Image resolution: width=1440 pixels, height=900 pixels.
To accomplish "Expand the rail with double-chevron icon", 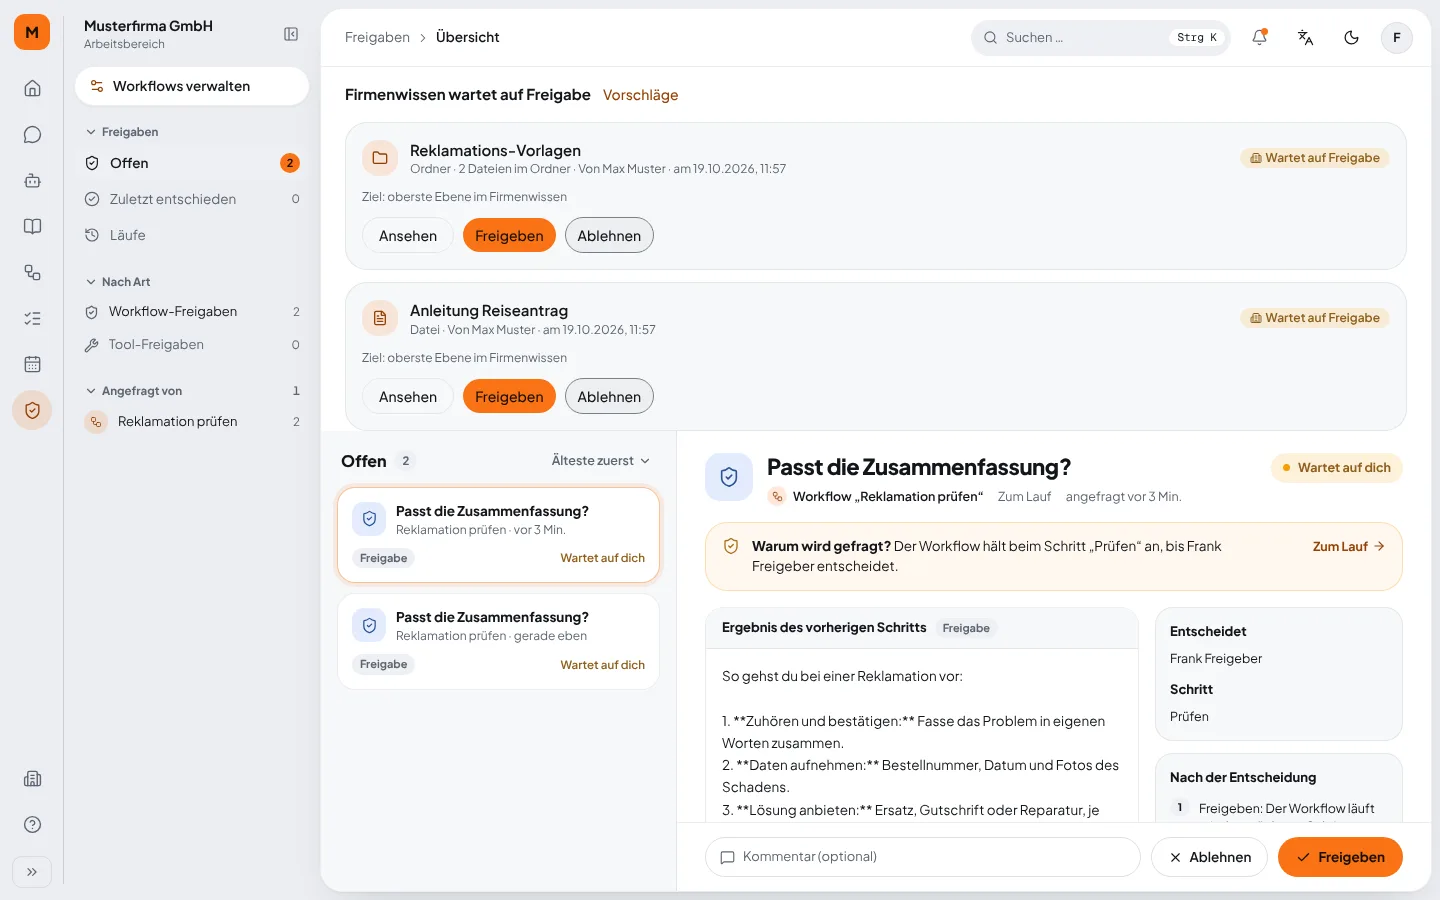I will pos(32,872).
